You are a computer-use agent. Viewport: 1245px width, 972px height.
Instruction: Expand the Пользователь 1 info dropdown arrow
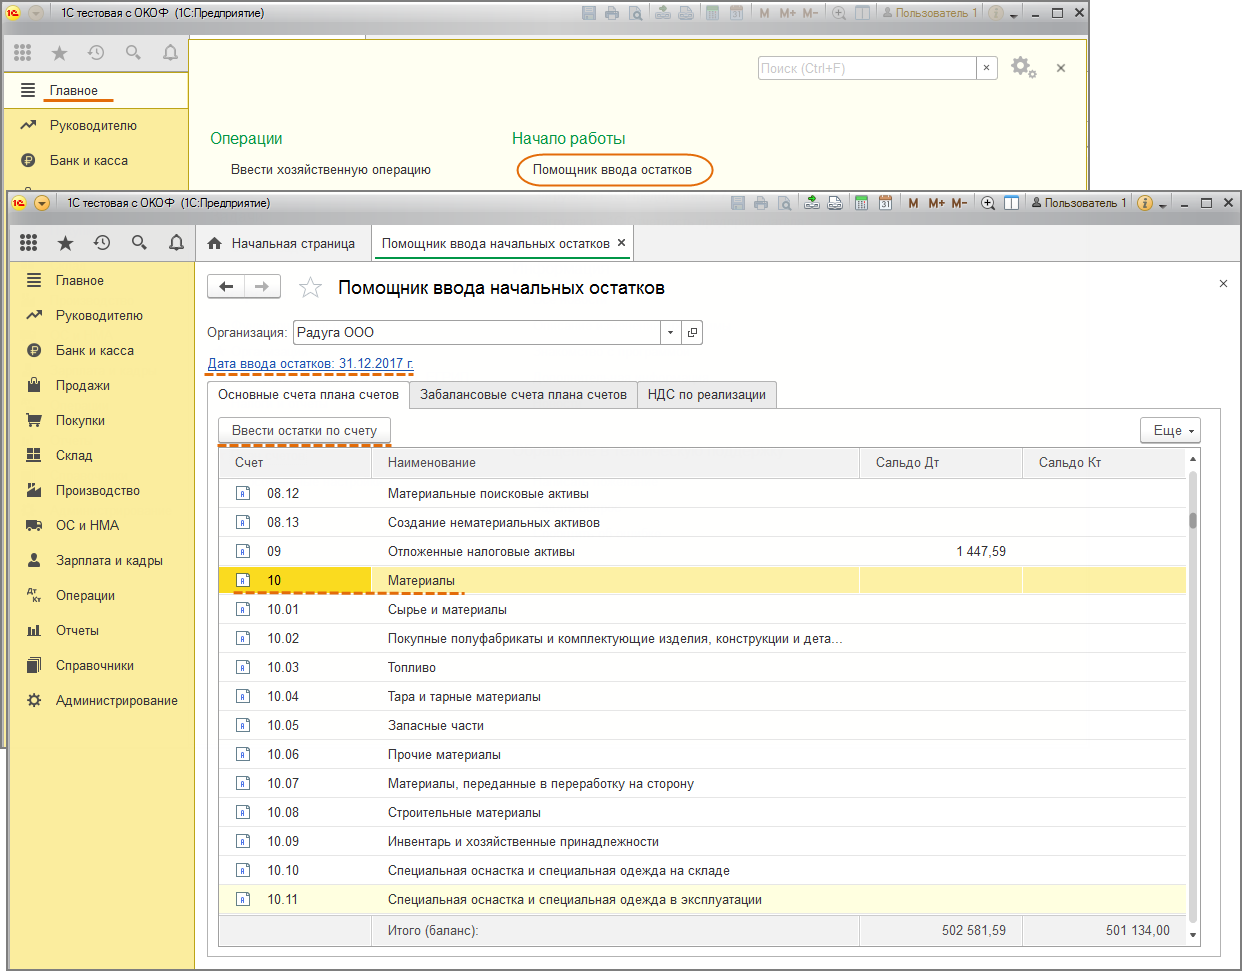1163,204
